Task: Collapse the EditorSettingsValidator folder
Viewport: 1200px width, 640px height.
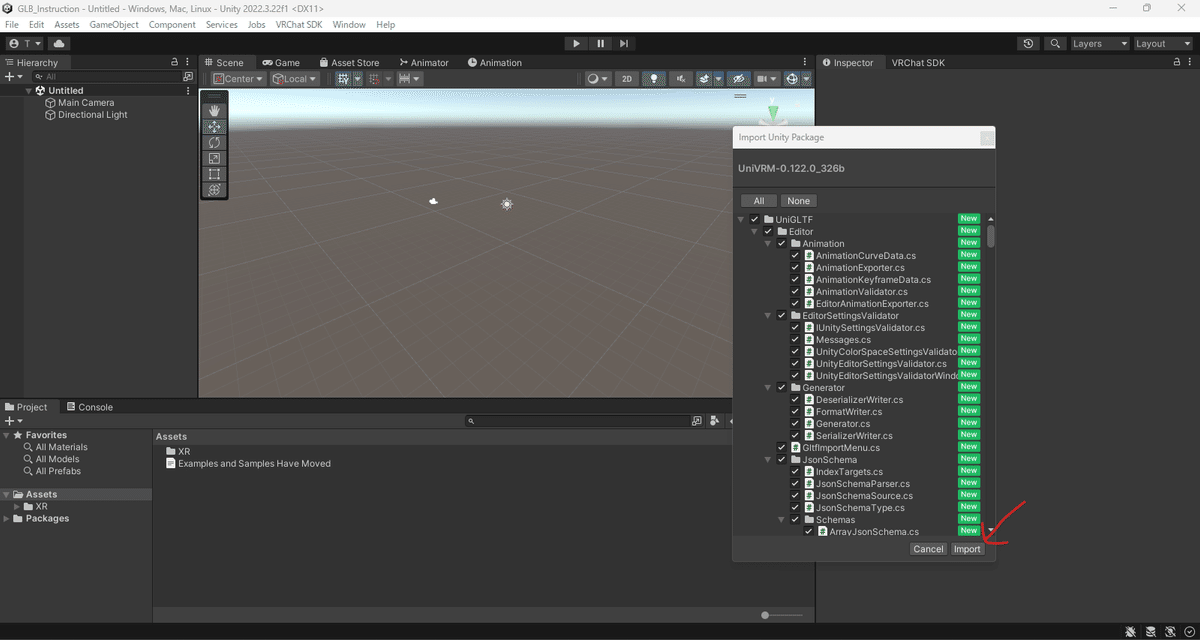Action: coord(768,315)
